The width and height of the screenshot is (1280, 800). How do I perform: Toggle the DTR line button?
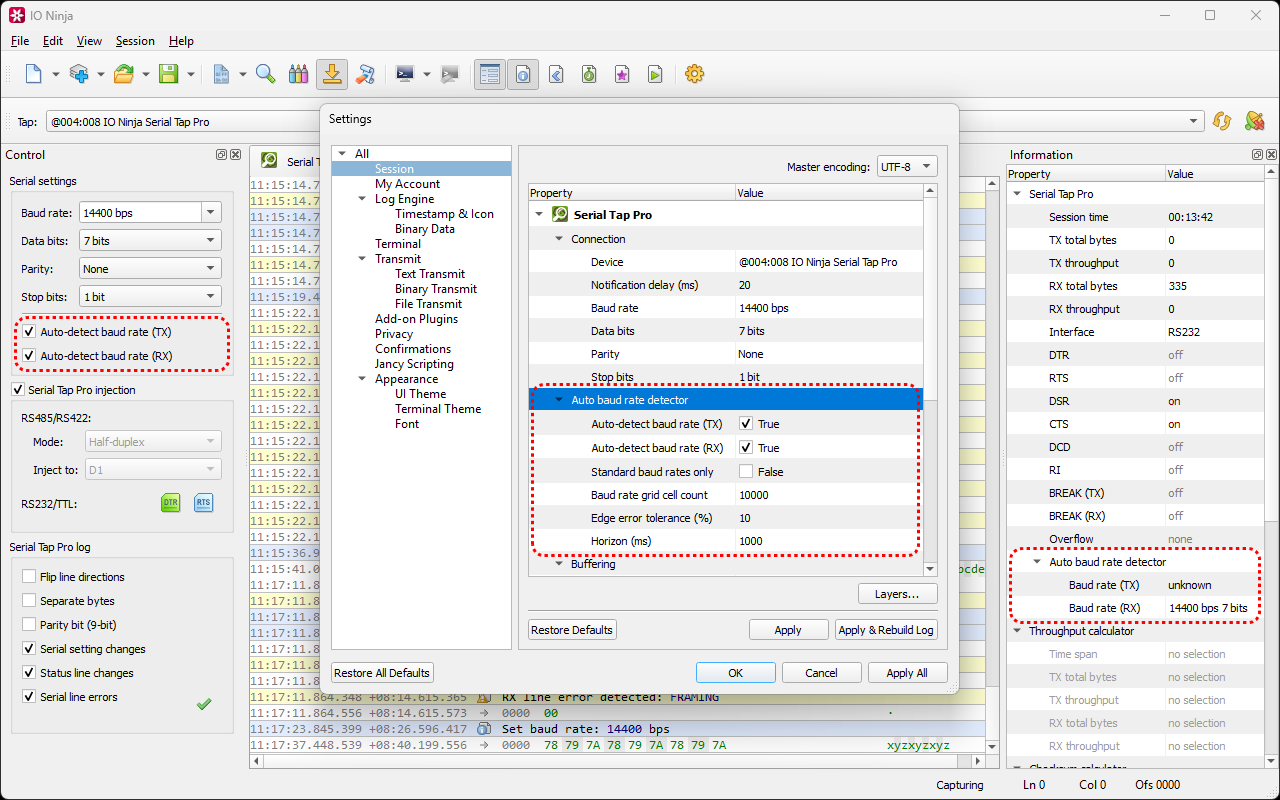coord(170,503)
